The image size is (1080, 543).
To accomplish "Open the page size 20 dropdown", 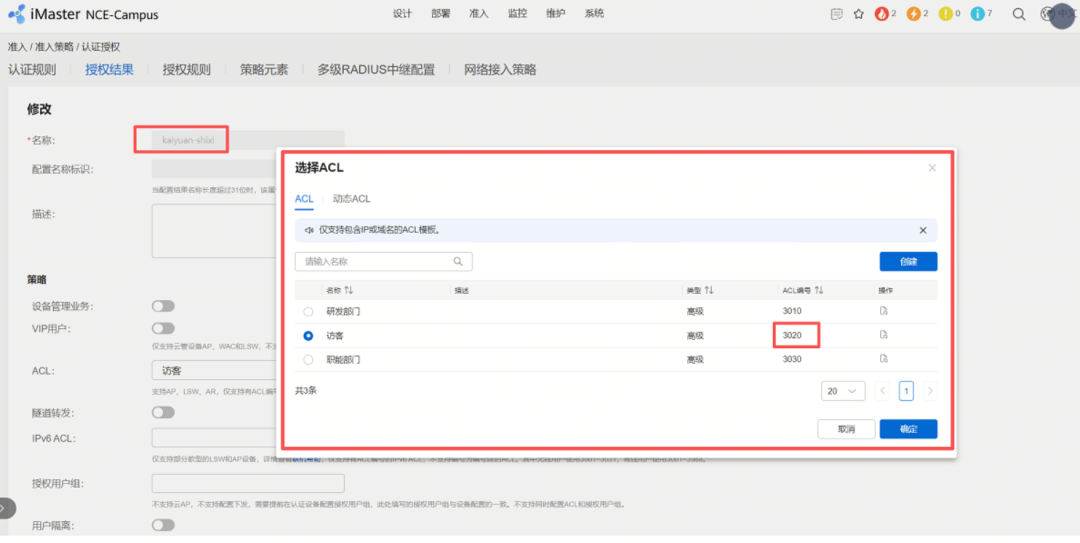I will 843,391.
